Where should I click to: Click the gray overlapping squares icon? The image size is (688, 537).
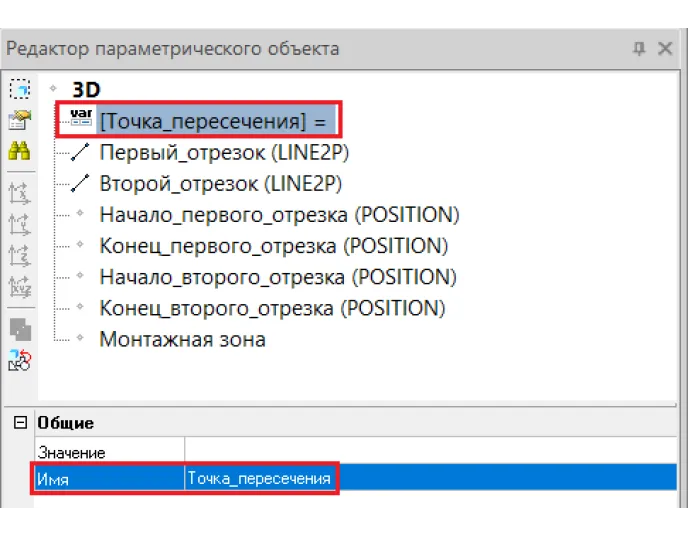20,329
